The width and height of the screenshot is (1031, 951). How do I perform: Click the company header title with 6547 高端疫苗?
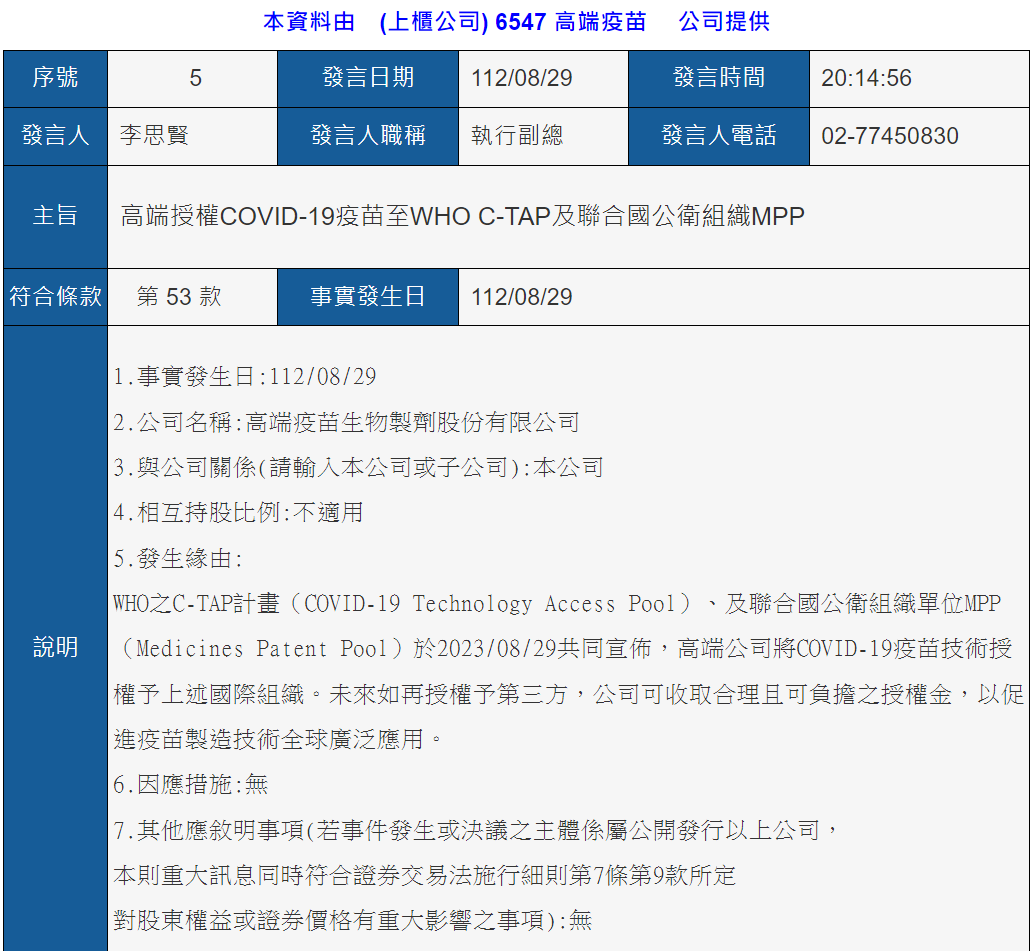point(516,21)
